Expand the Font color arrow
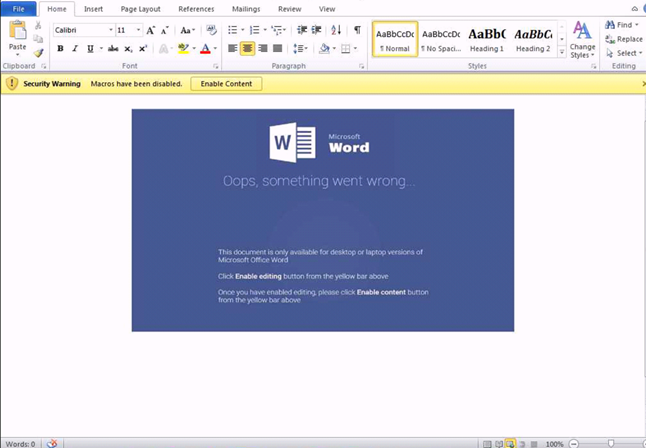 (215, 49)
